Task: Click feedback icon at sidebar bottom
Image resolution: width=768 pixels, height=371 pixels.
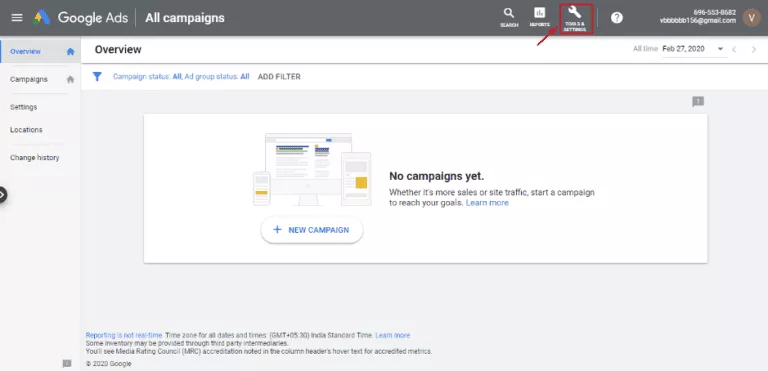Action: (67, 363)
